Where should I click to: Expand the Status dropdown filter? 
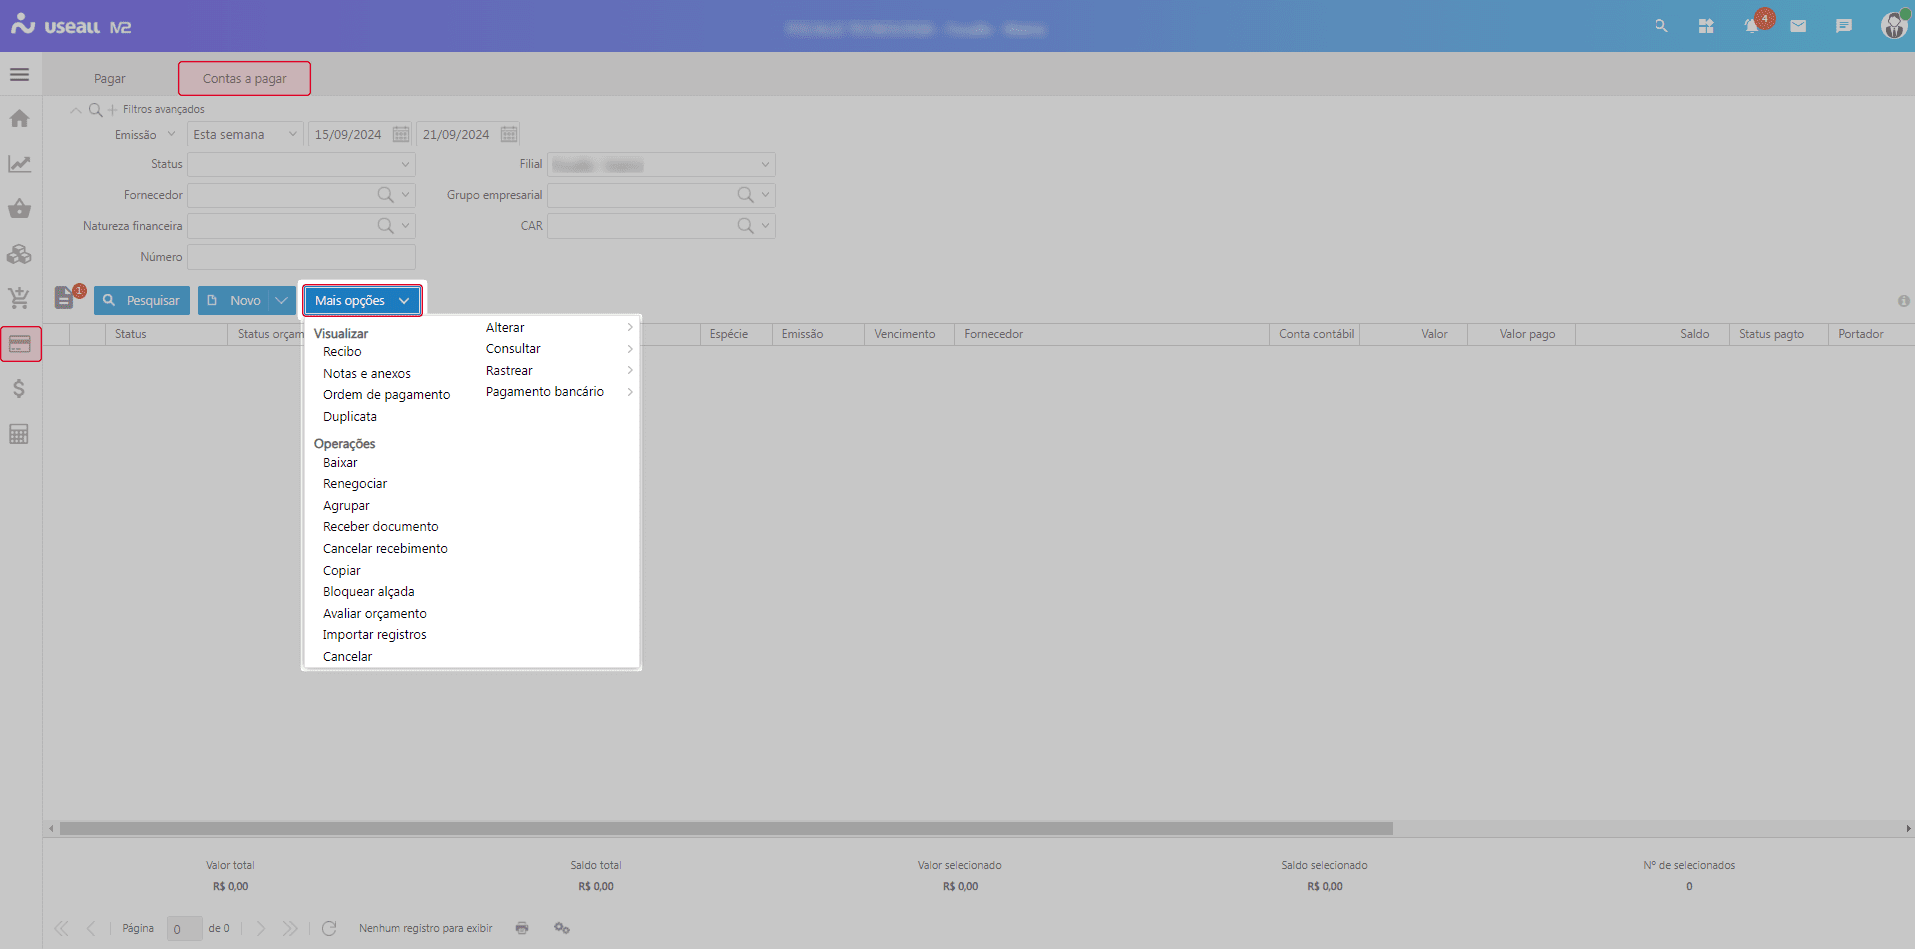pyautogui.click(x=405, y=165)
